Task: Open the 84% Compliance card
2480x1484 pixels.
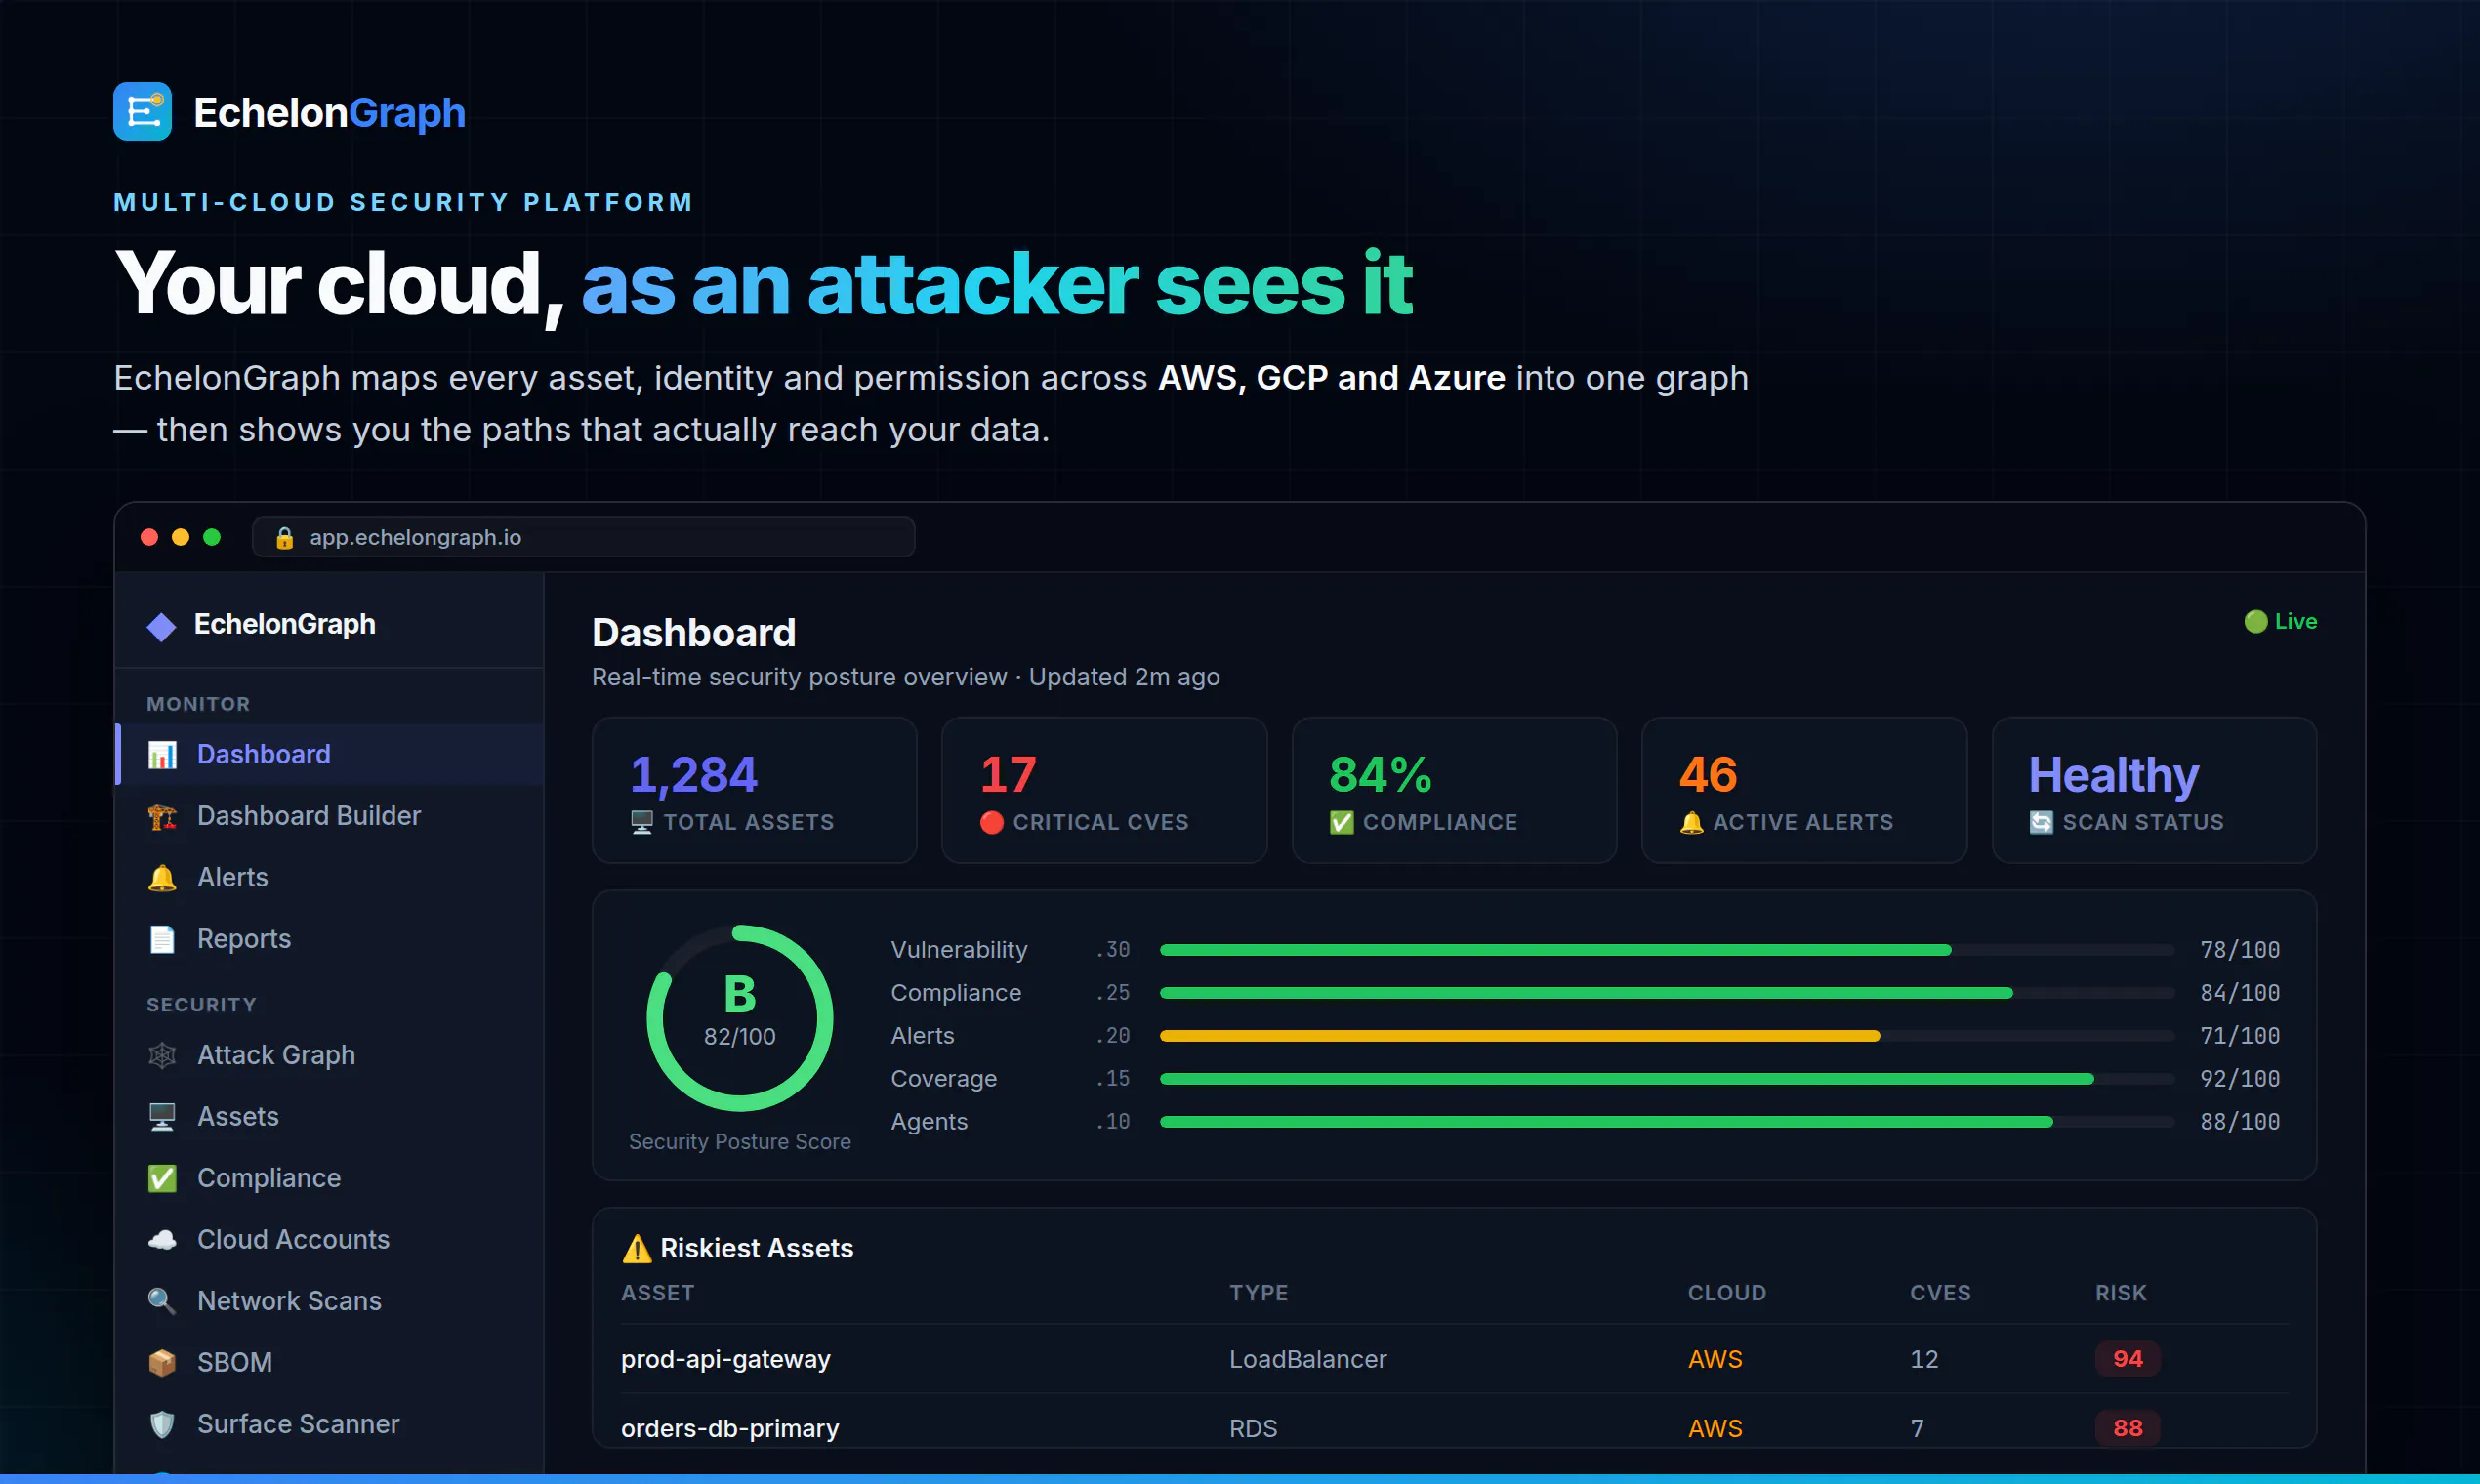Action: (x=1455, y=791)
